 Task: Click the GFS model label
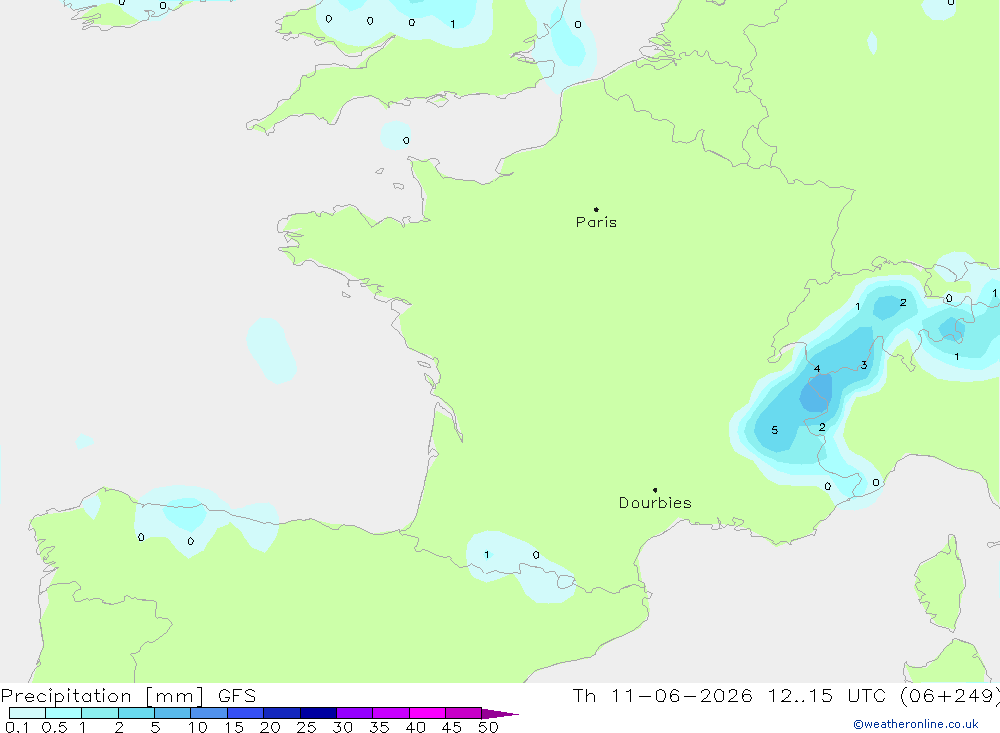[237, 696]
